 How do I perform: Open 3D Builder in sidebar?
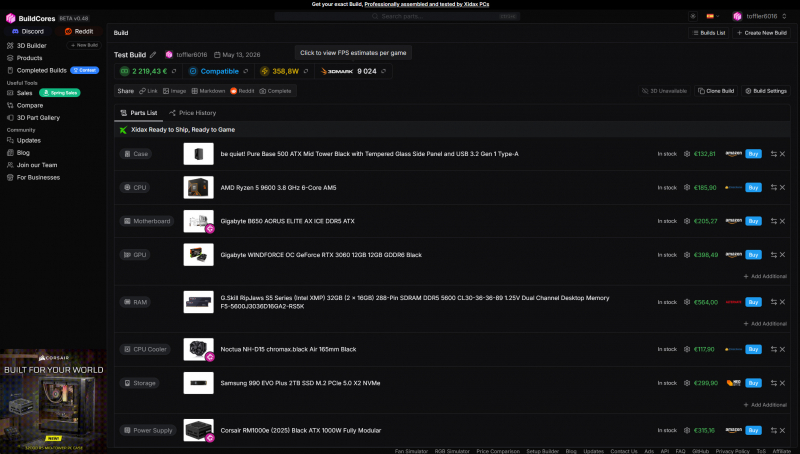click(32, 45)
